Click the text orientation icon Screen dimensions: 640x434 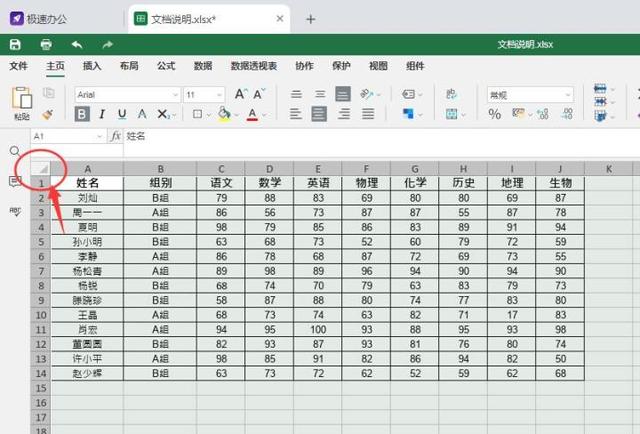point(366,94)
